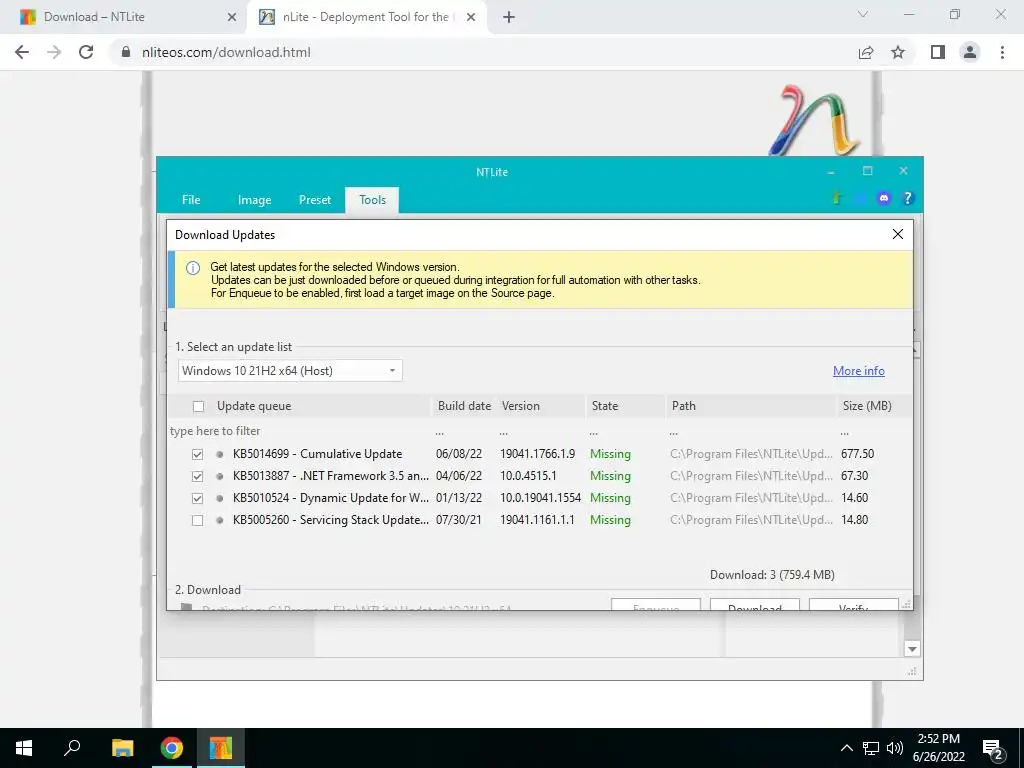Check KB5005260 Servicing Stack Update
Viewport: 1024px width, 768px height.
pos(197,520)
